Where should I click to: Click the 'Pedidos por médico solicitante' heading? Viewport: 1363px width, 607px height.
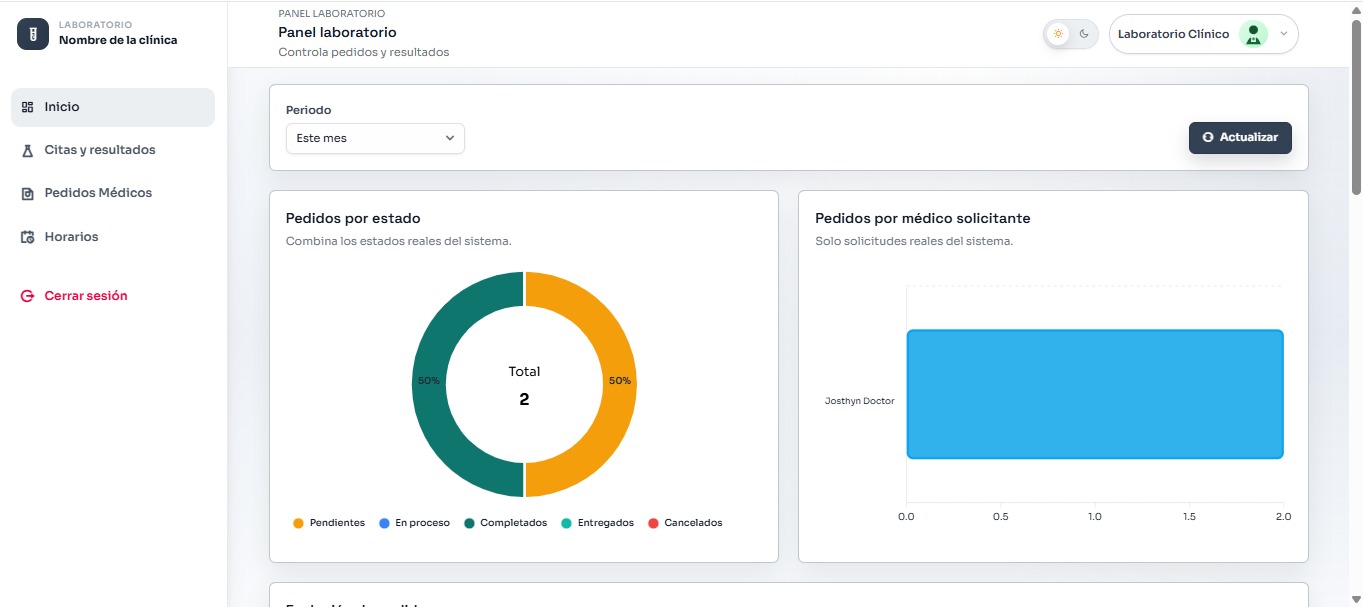click(923, 218)
